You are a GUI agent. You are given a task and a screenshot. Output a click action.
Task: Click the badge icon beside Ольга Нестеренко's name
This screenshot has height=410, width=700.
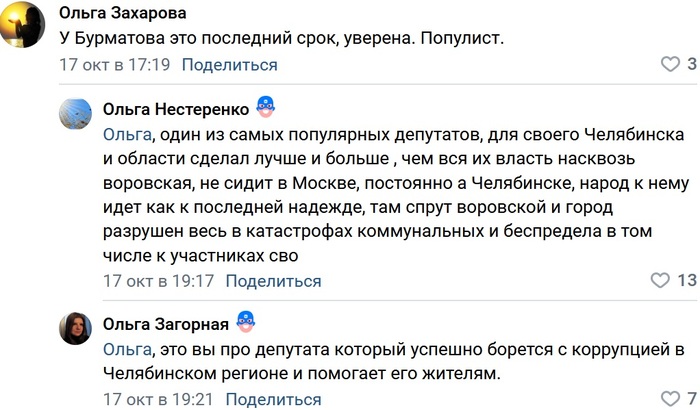[265, 106]
